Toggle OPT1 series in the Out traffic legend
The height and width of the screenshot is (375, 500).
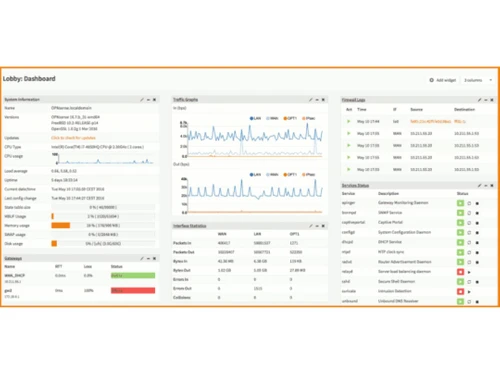[290, 174]
